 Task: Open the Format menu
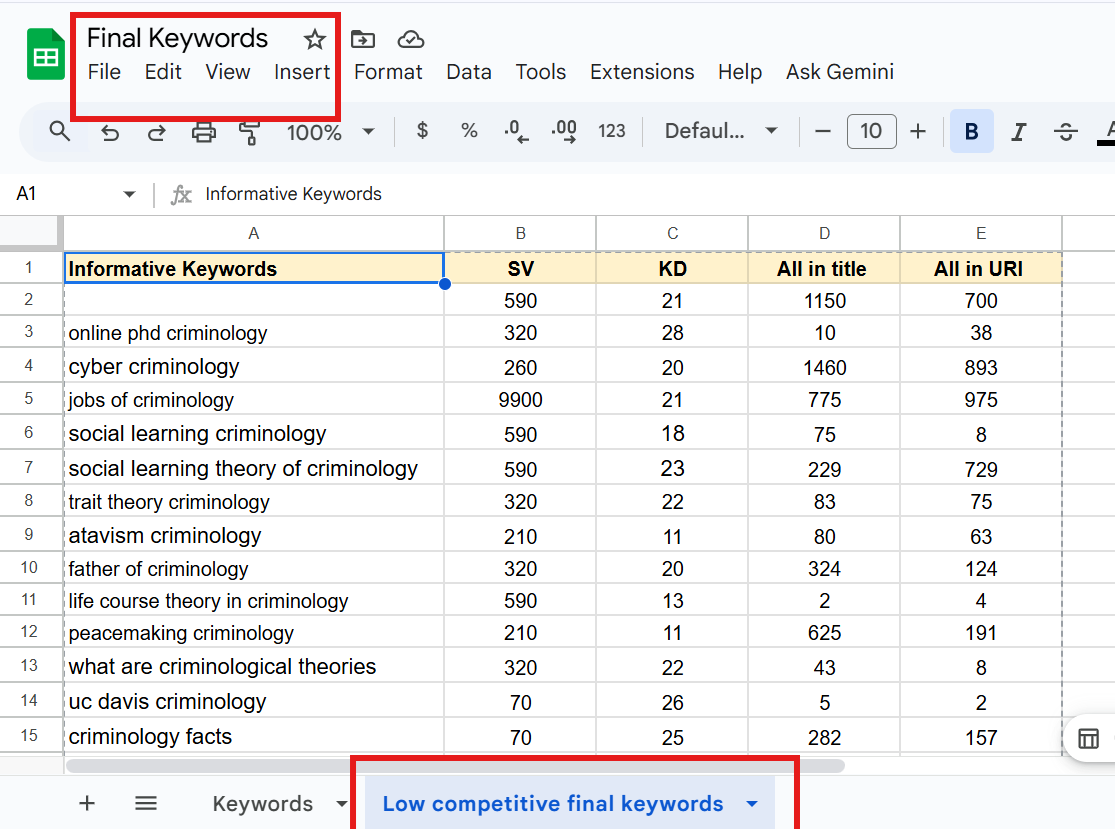pyautogui.click(x=388, y=72)
